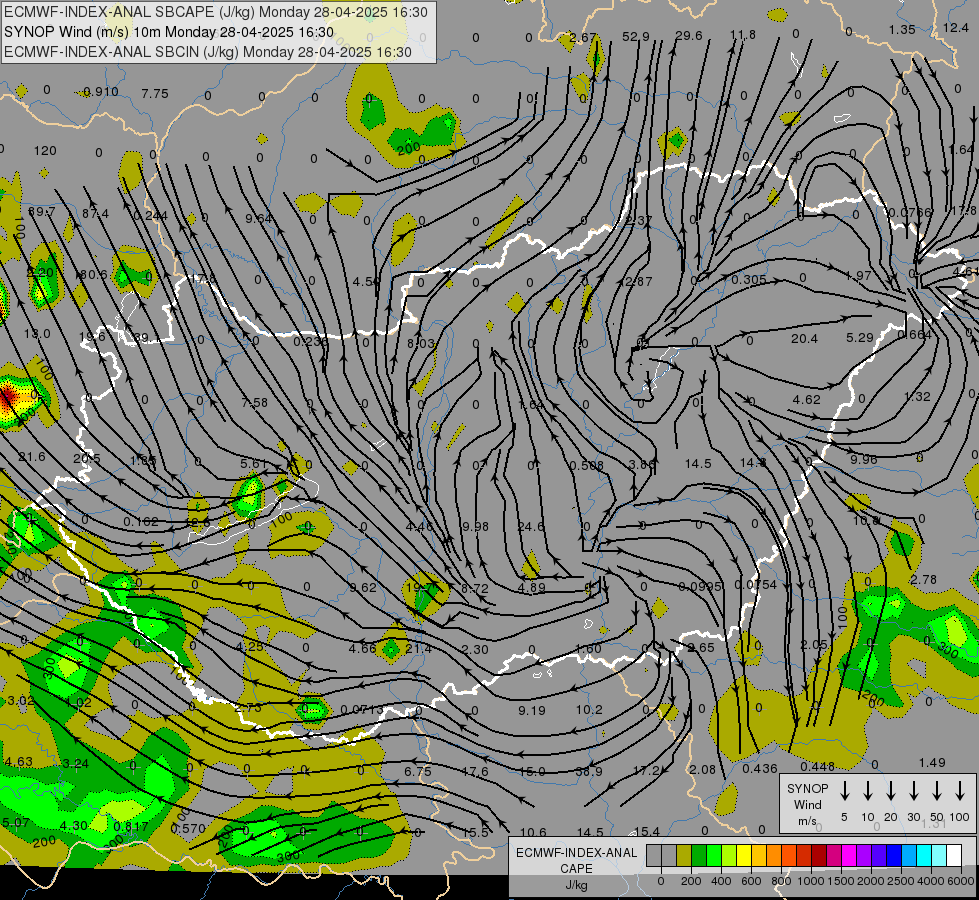Click map value '20.4' on the map

tap(804, 339)
